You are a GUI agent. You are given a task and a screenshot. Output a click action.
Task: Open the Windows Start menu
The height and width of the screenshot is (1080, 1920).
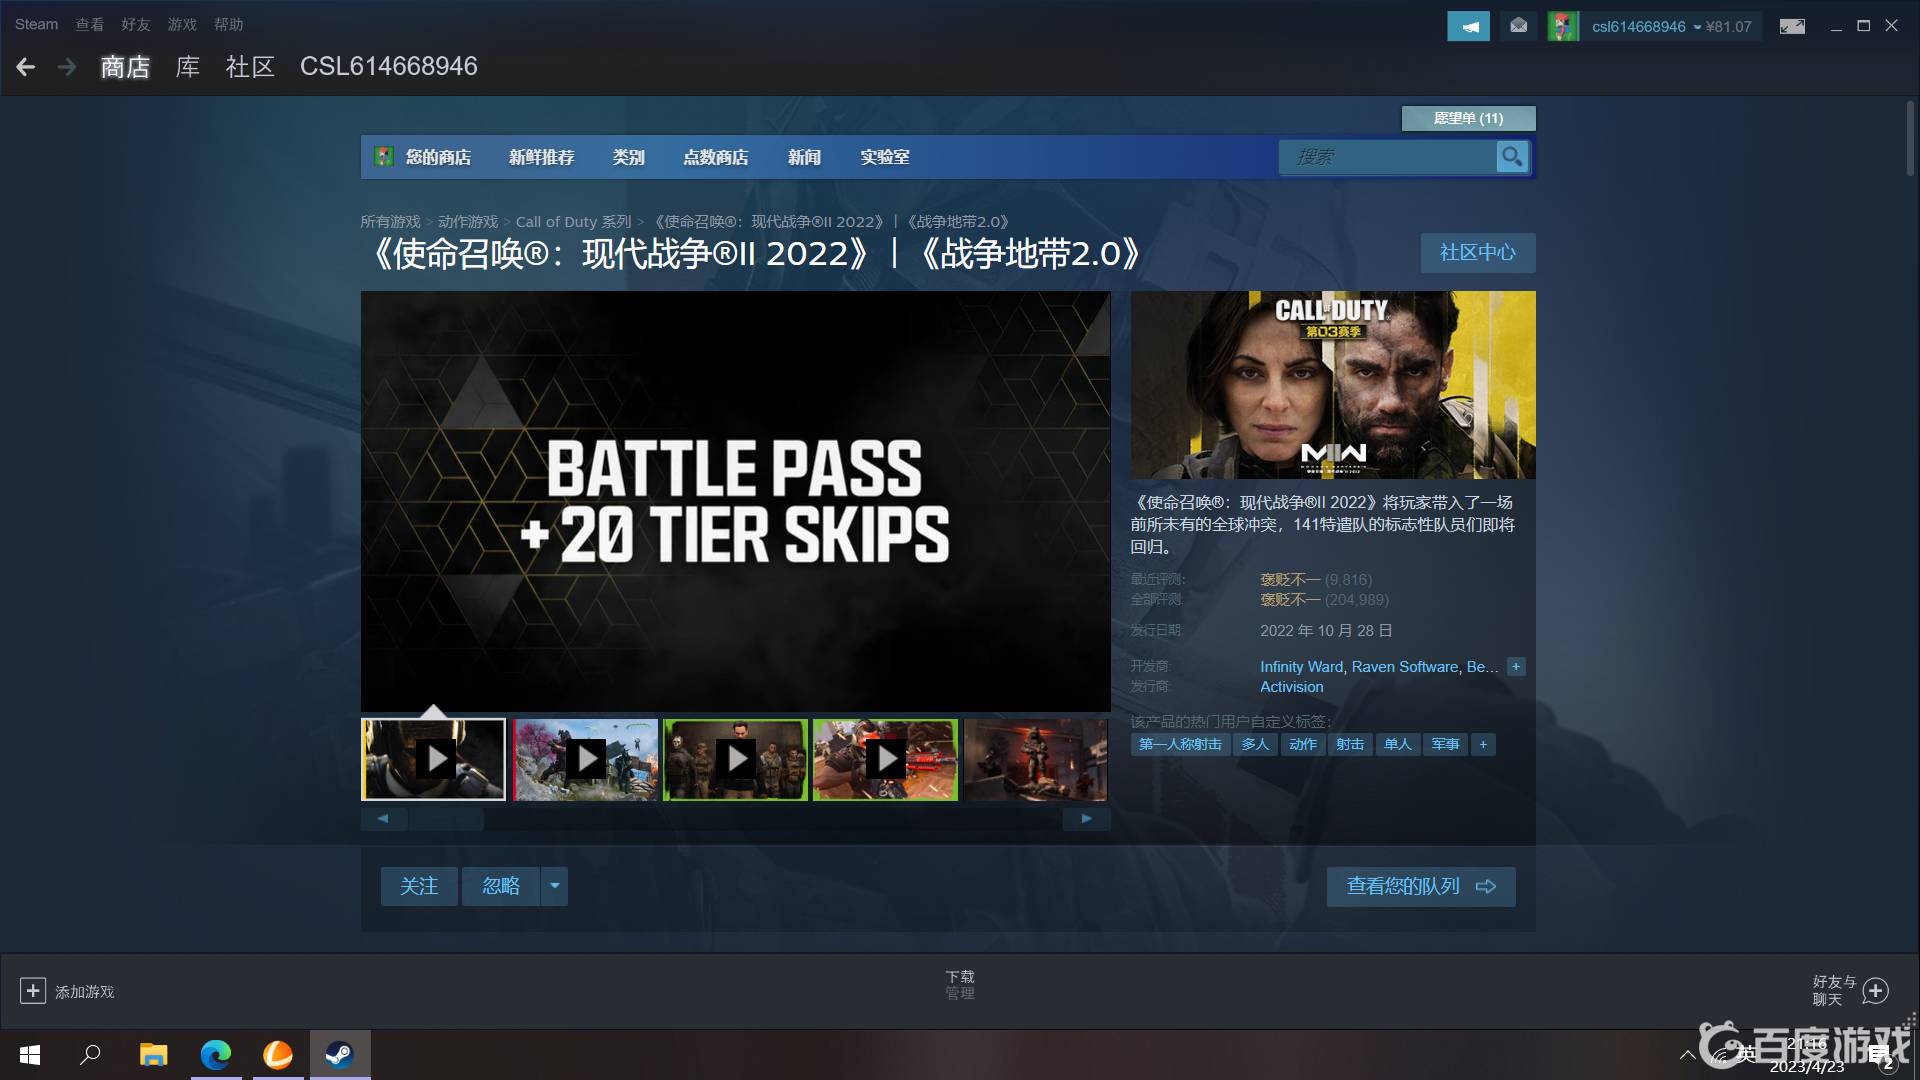tap(30, 1055)
